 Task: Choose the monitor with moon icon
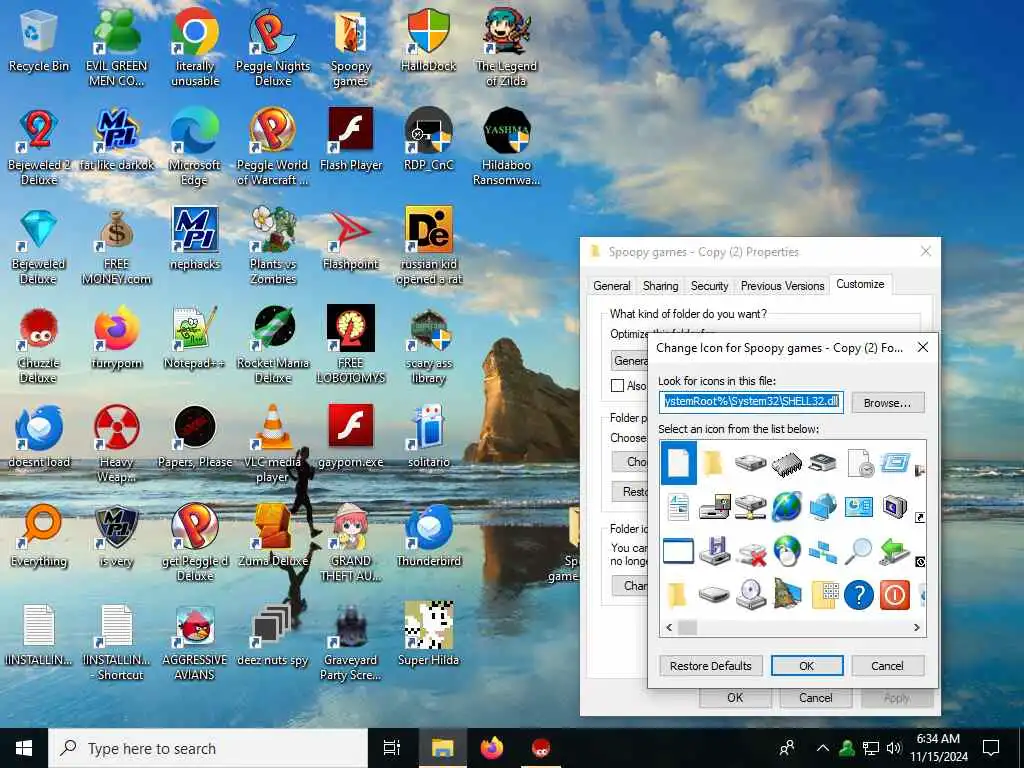(895, 507)
